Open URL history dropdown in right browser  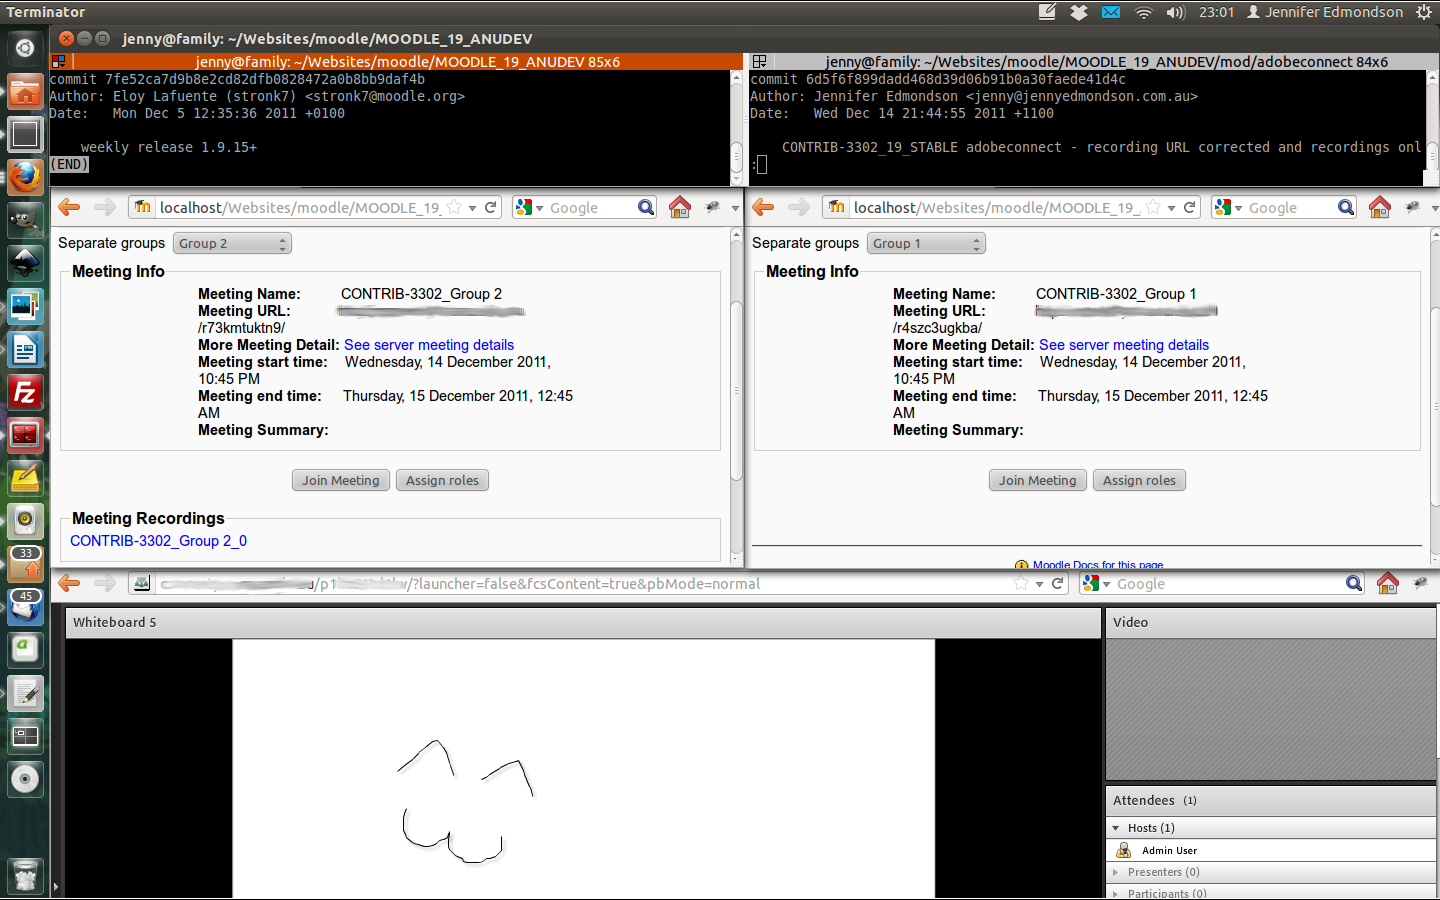click(x=1171, y=208)
